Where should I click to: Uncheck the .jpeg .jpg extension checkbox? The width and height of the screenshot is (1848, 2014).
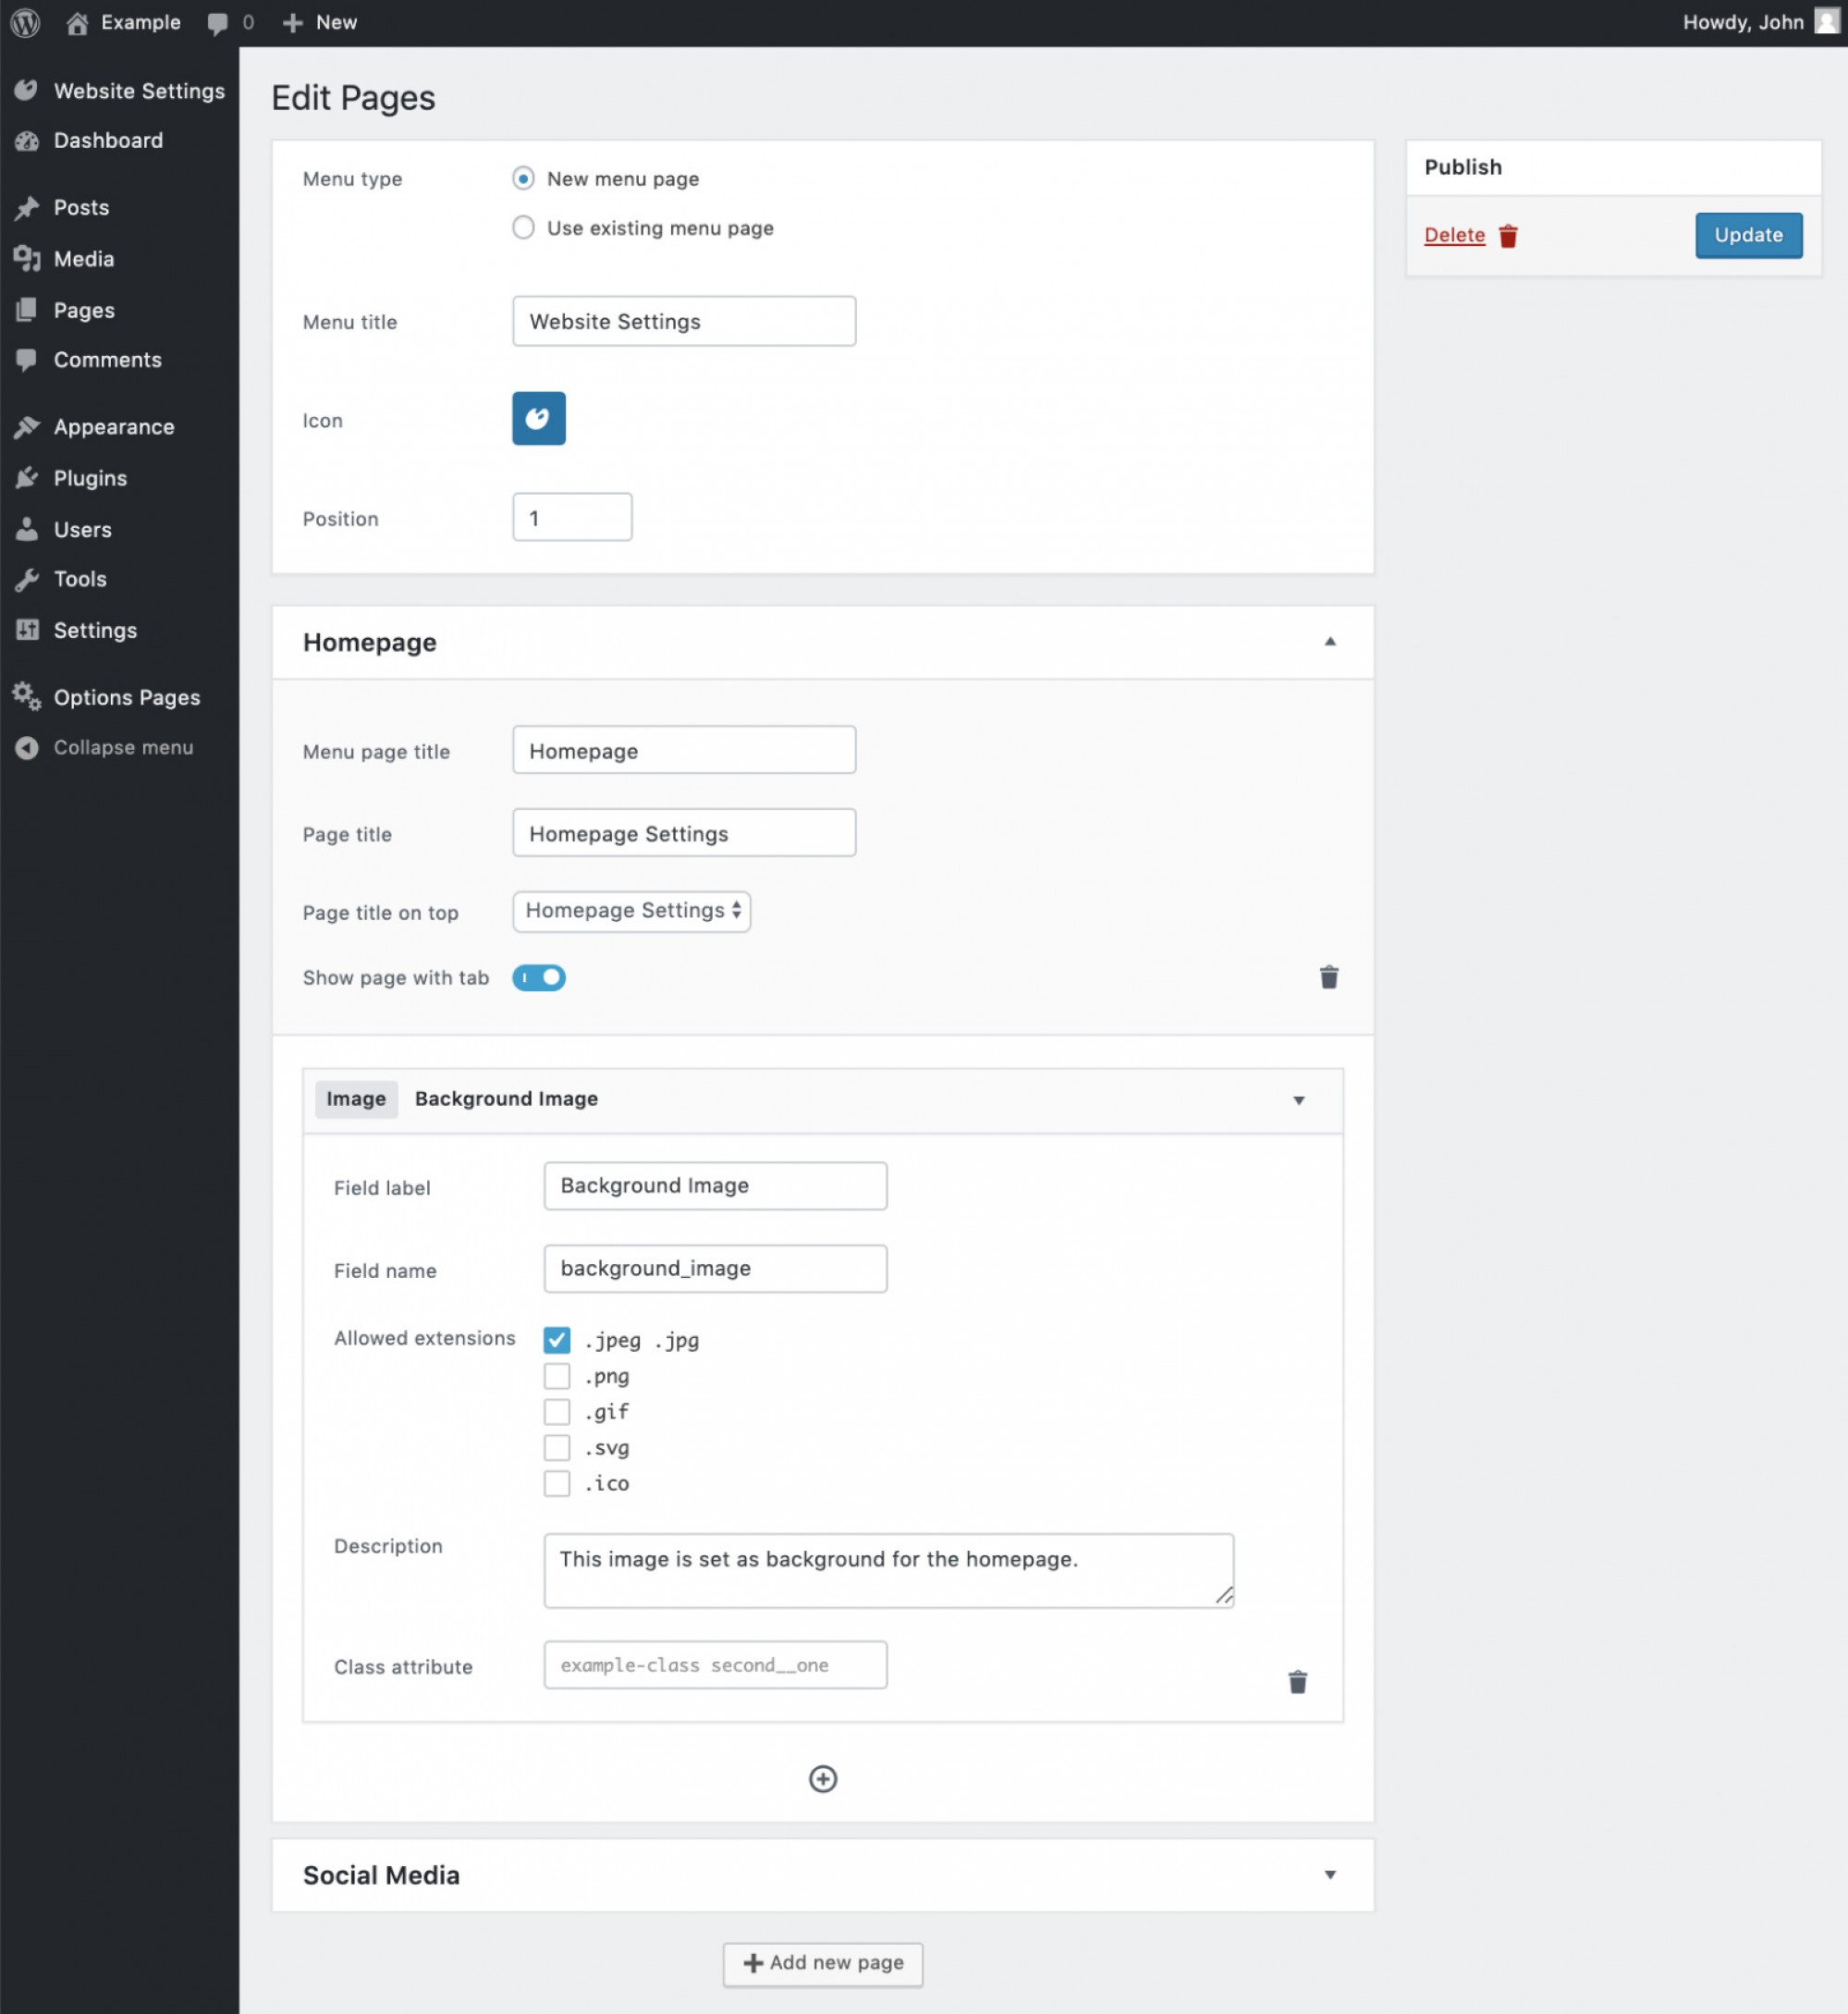point(557,1340)
